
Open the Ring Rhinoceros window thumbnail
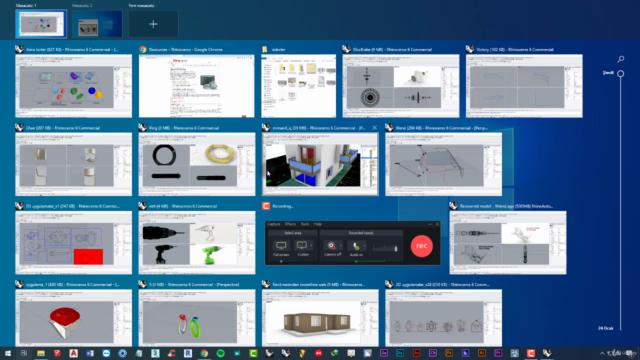point(197,164)
